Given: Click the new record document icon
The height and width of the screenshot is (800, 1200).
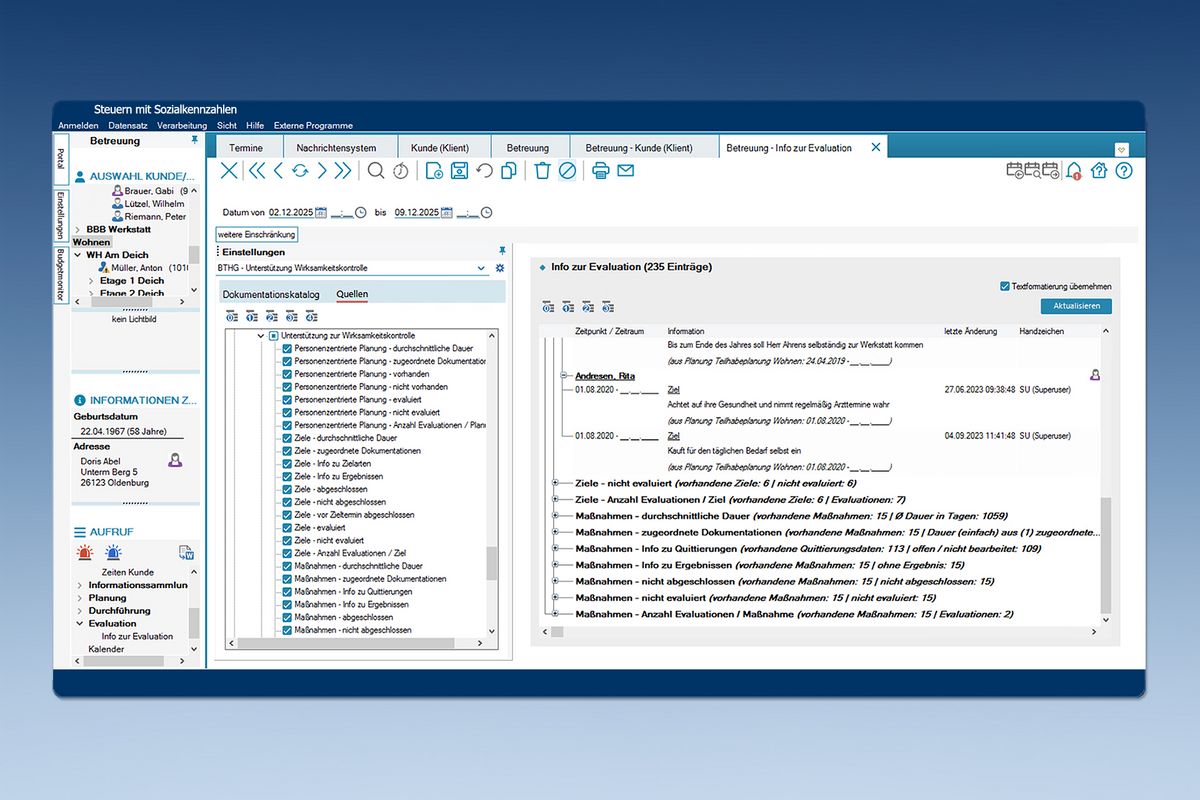Looking at the screenshot, I should point(434,171).
